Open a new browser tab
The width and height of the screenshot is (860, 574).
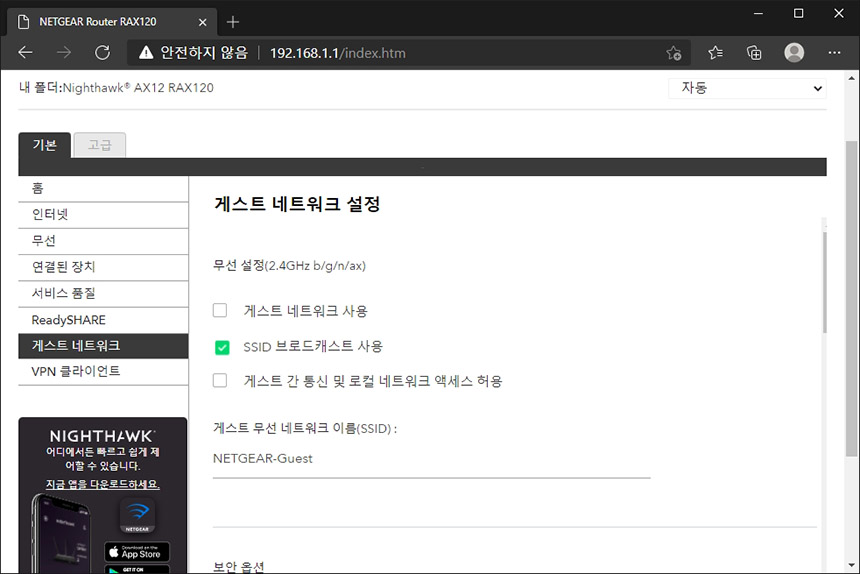[233, 22]
